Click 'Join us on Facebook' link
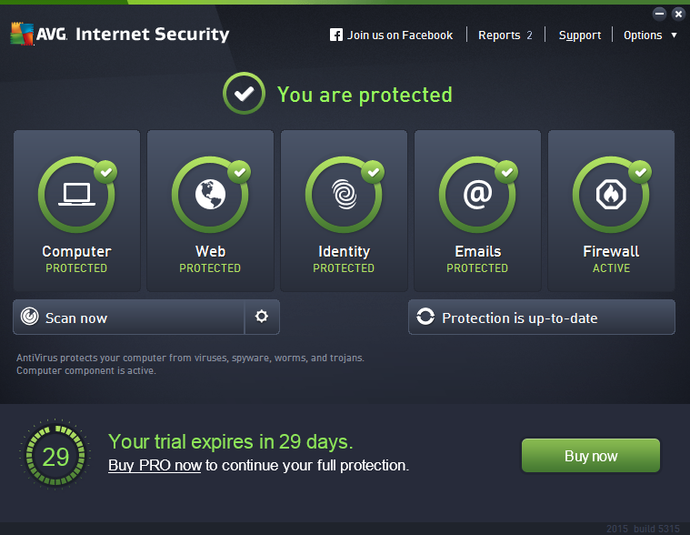 tap(400, 35)
